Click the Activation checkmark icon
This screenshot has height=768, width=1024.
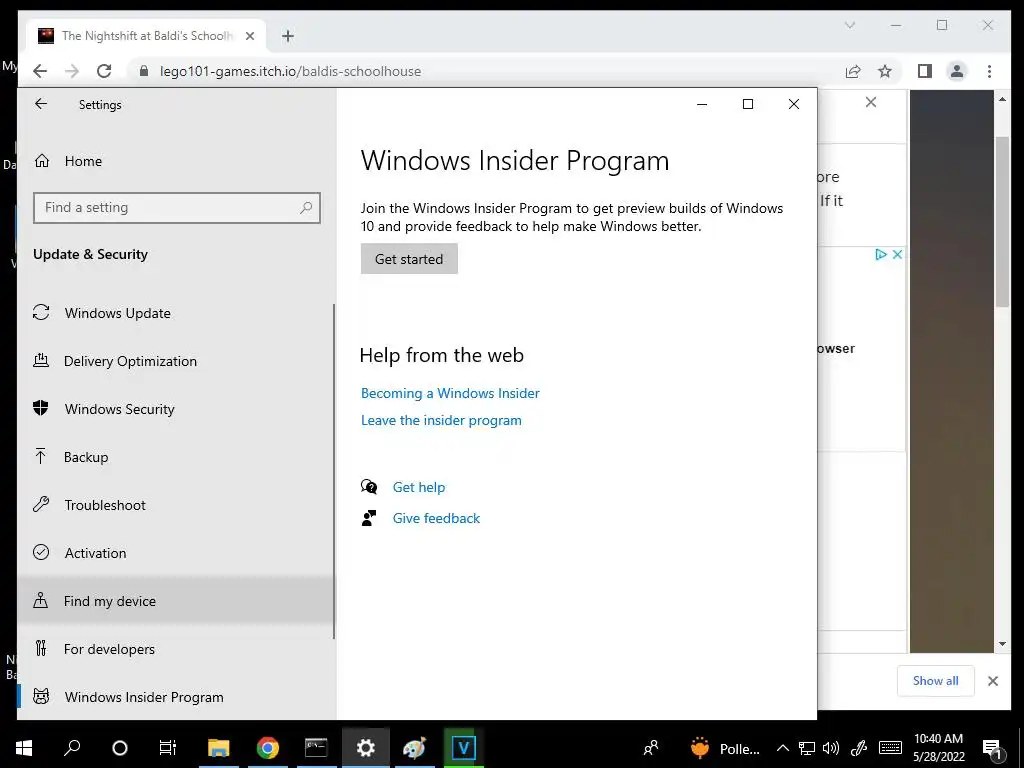click(x=41, y=552)
